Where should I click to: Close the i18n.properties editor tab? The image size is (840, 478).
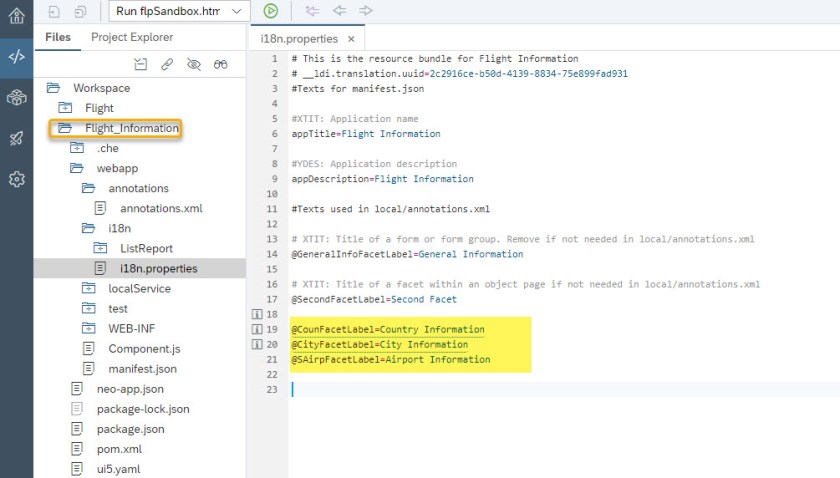click(x=351, y=39)
